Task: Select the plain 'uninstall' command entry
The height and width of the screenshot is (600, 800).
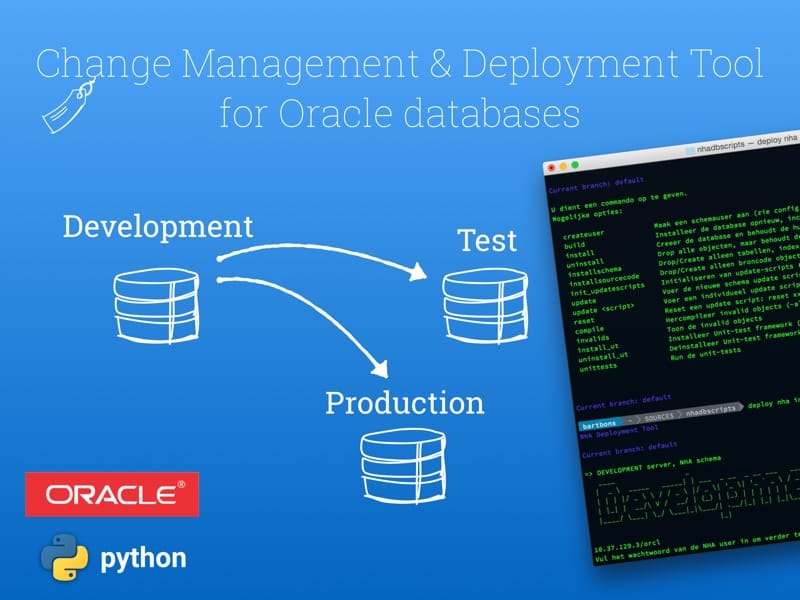Action: 585,263
